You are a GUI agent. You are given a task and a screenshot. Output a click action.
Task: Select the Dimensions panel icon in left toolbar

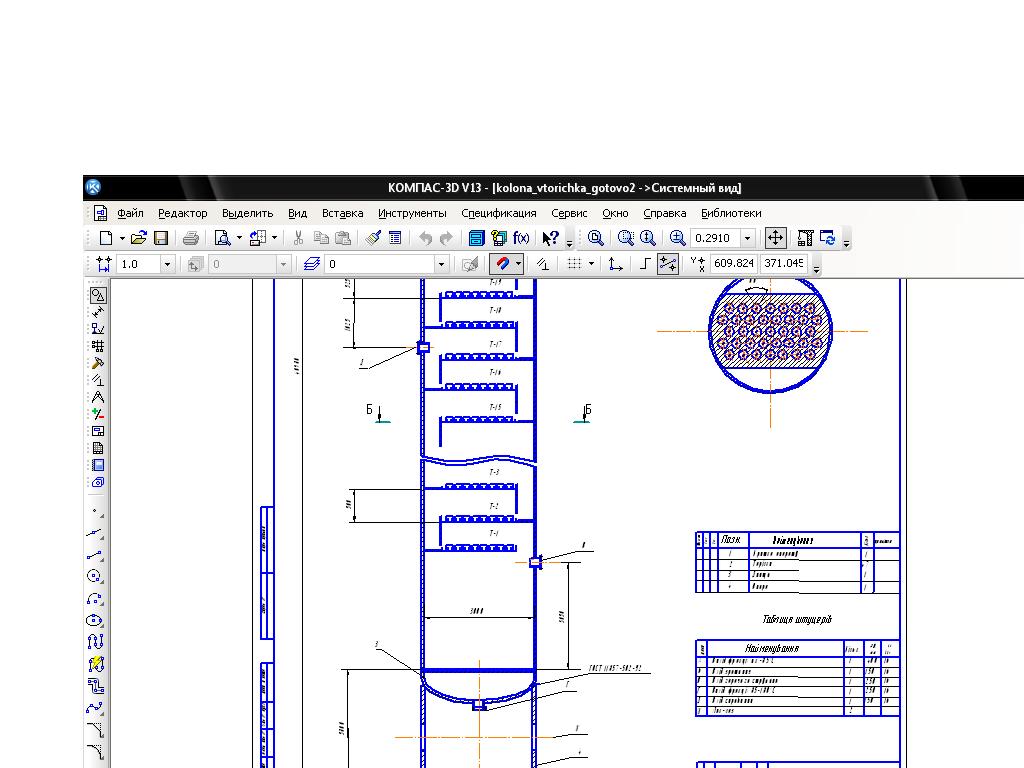[x=98, y=312]
